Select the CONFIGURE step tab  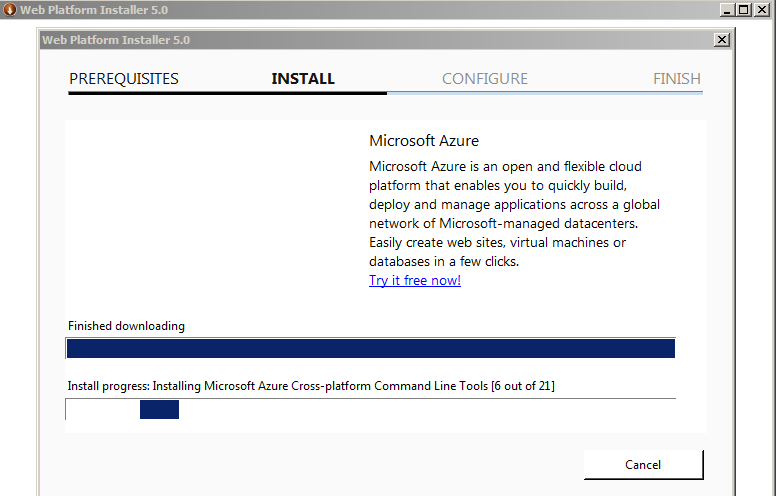point(485,79)
